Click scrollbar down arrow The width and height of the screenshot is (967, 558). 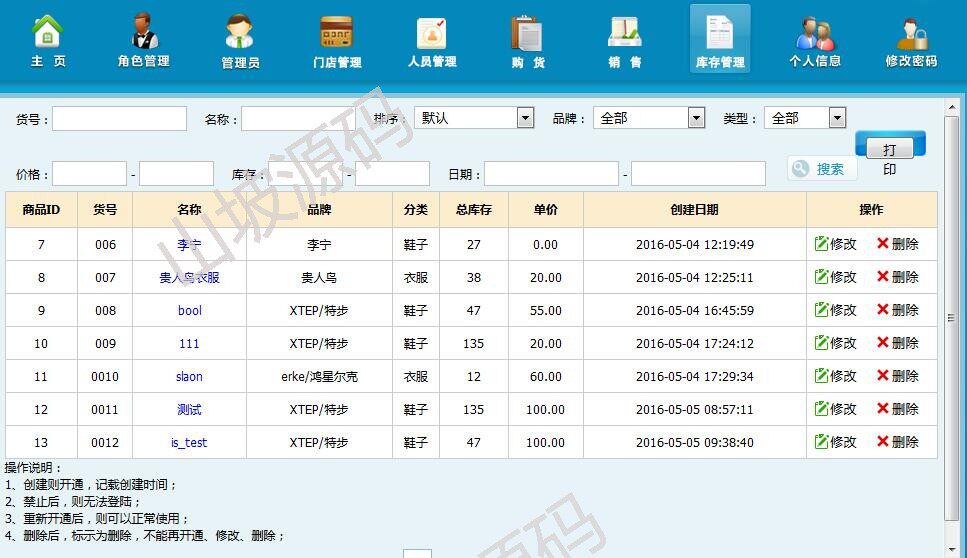coord(952,549)
